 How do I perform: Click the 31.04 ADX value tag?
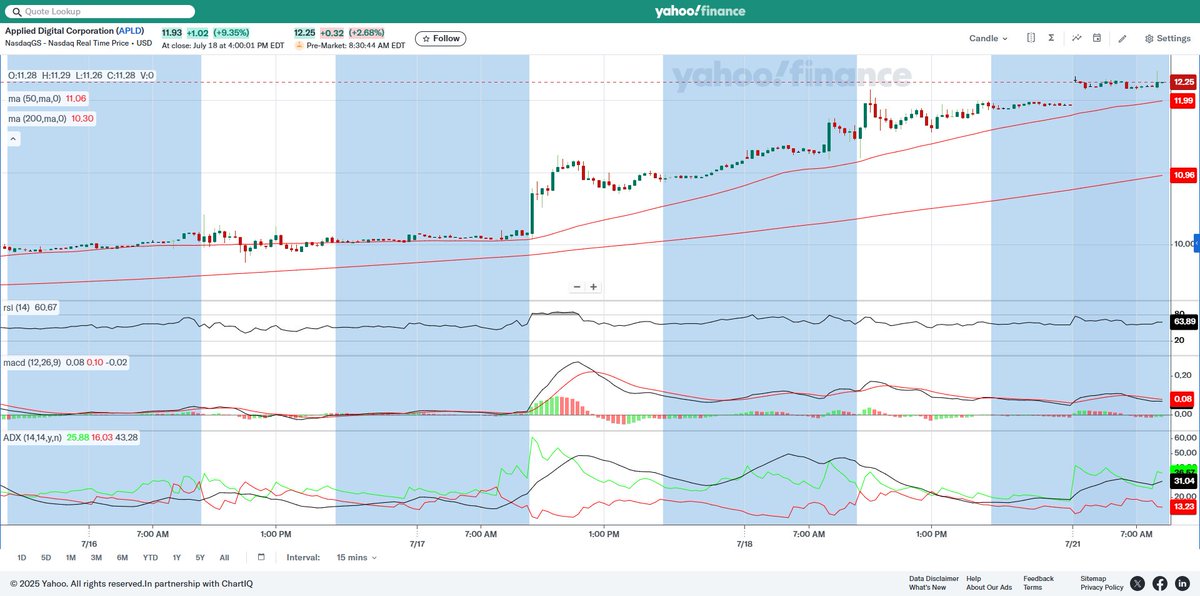tap(1183, 481)
